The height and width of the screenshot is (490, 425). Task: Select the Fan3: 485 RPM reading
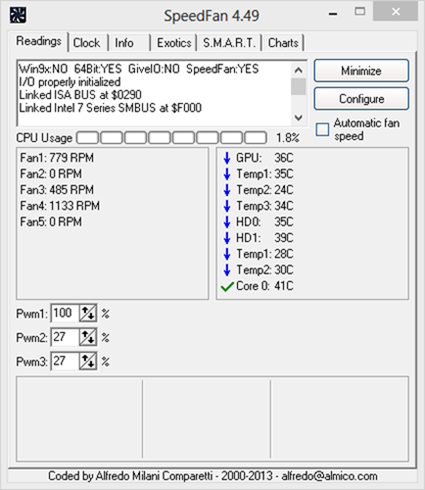click(x=57, y=190)
